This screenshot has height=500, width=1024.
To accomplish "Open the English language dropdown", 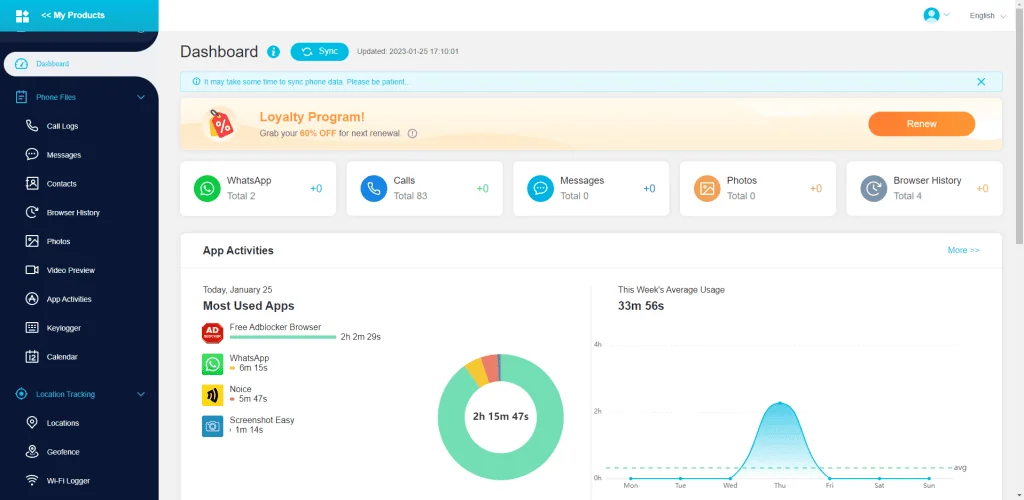I will point(988,16).
